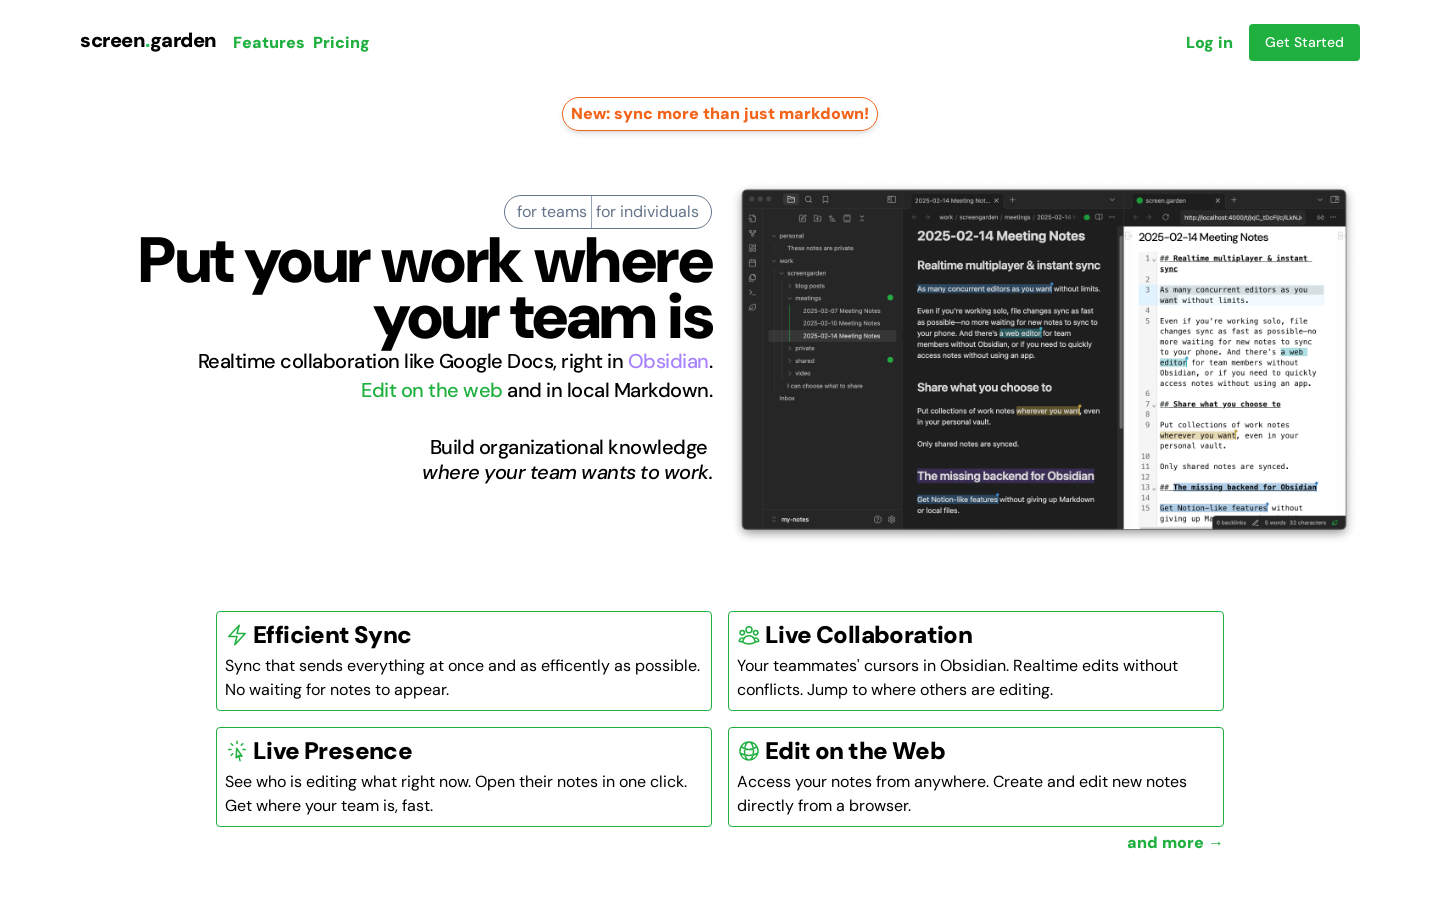Click the globe icon beside Edit on the Web
The width and height of the screenshot is (1440, 900).
click(749, 751)
